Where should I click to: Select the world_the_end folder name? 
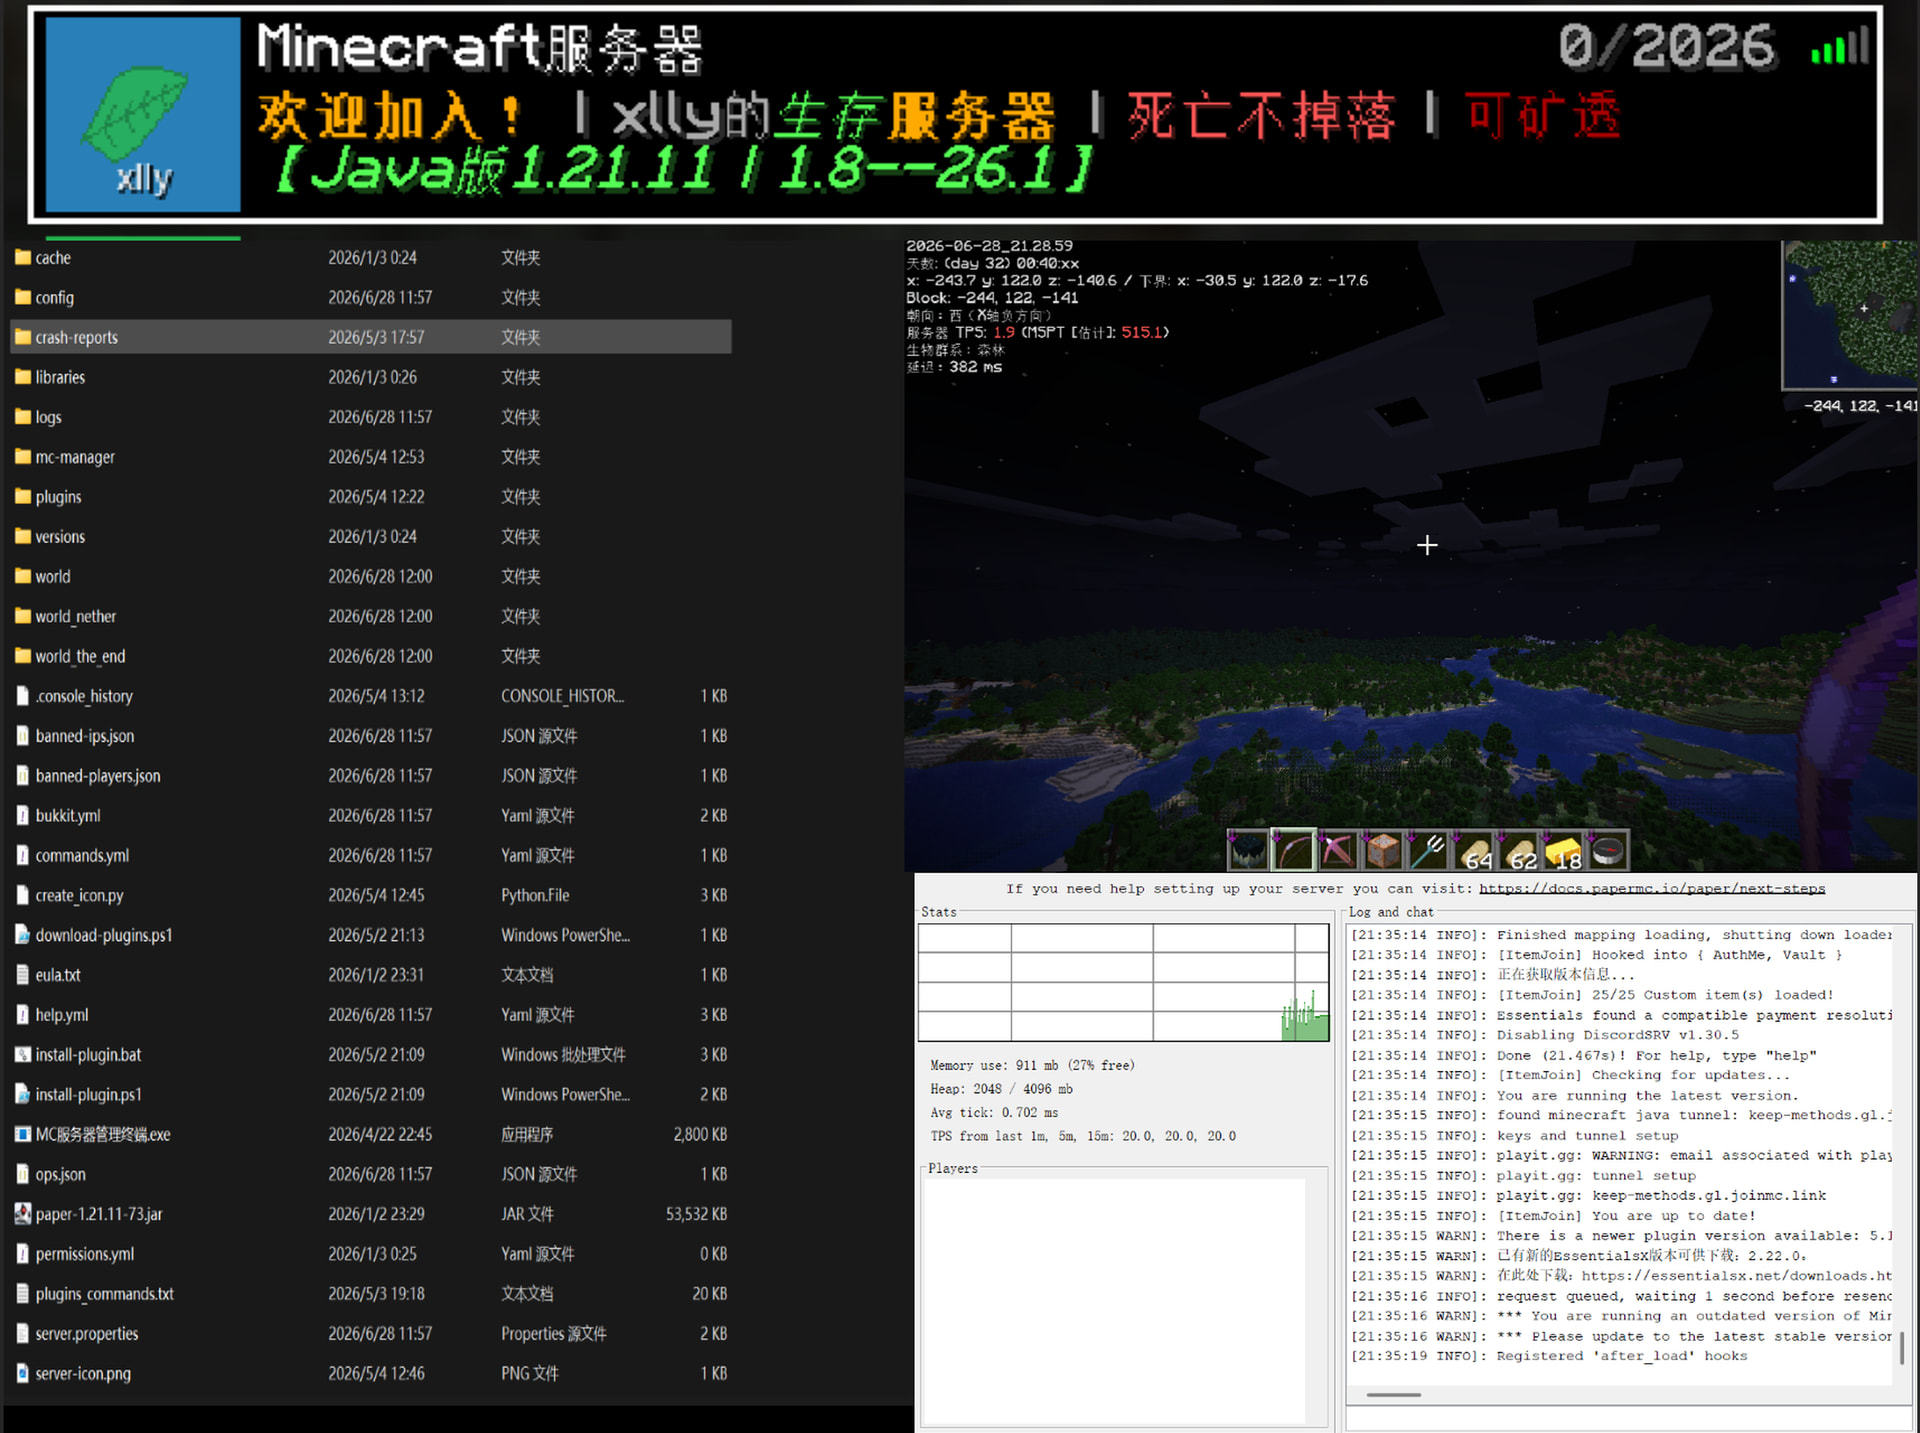(x=80, y=656)
